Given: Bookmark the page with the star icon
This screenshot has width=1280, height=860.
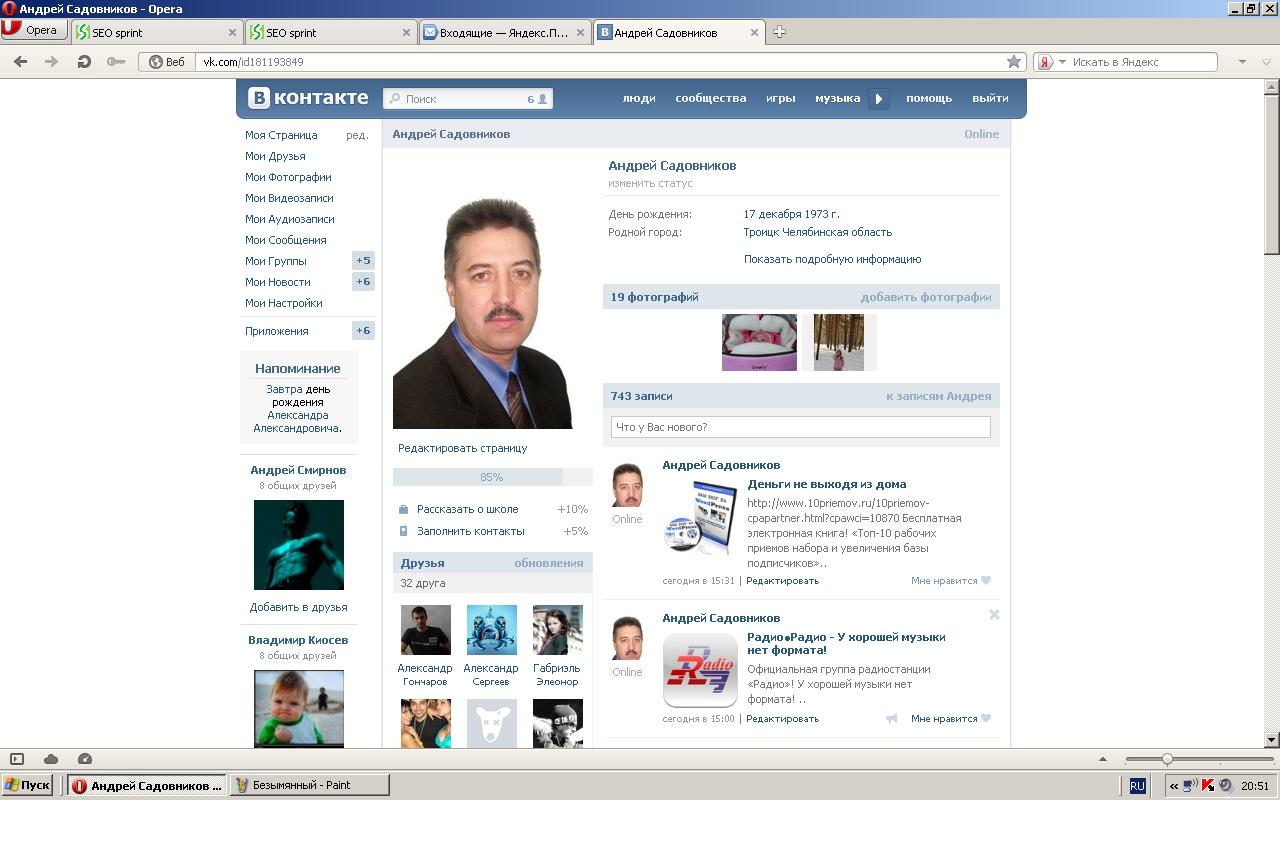Looking at the screenshot, I should [1014, 62].
